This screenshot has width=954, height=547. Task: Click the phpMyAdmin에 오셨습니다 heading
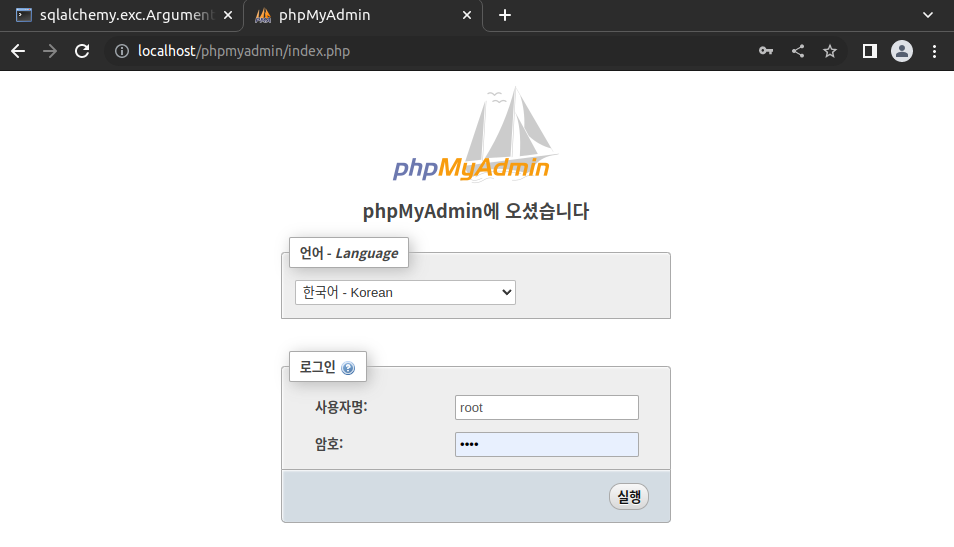coord(476,211)
